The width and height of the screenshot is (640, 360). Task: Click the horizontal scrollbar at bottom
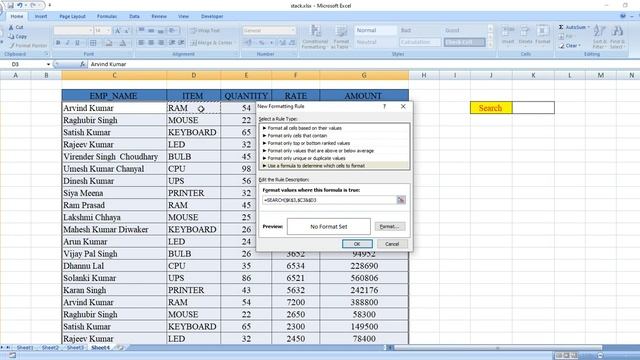(497, 348)
